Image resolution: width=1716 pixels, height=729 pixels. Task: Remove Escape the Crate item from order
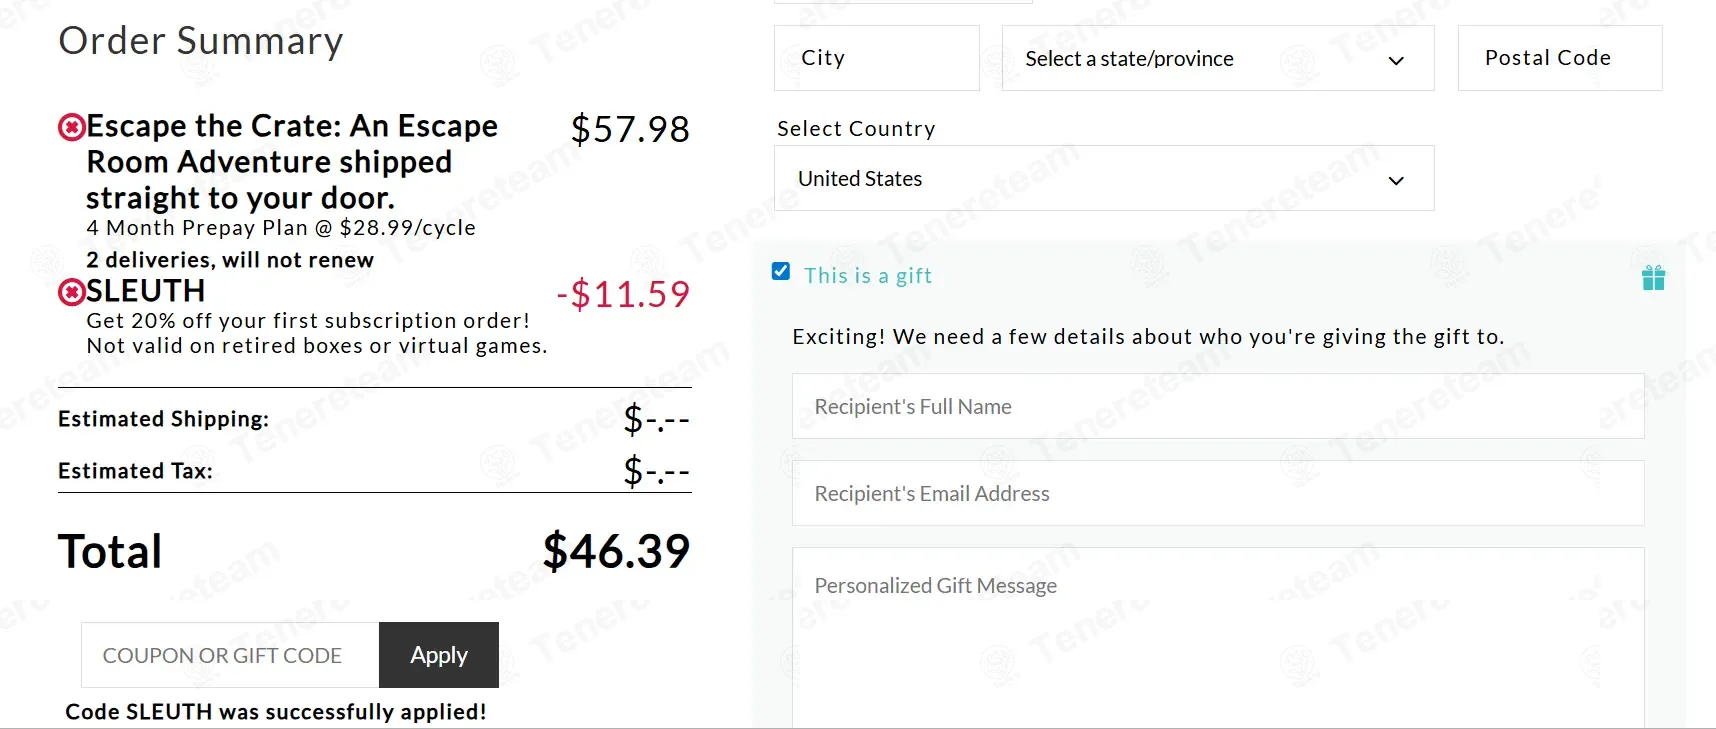(72, 127)
